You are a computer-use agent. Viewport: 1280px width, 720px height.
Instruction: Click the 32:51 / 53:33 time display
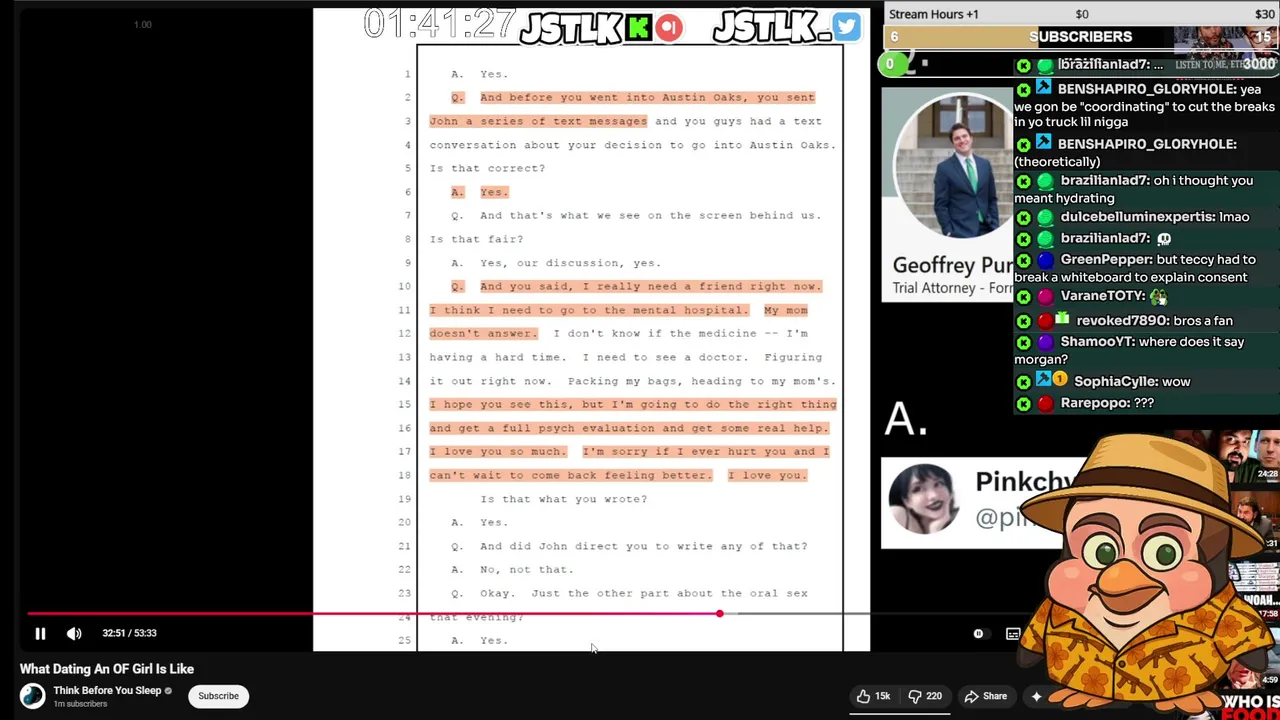129,633
